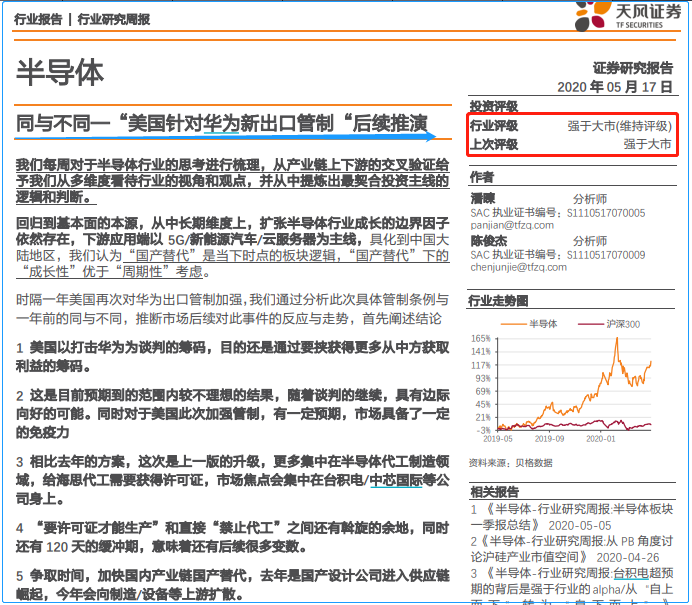Click the paragraph starting '回归到基本面的本源'
Image resolution: width=692 pixels, height=605 pixels.
pyautogui.click(x=233, y=247)
